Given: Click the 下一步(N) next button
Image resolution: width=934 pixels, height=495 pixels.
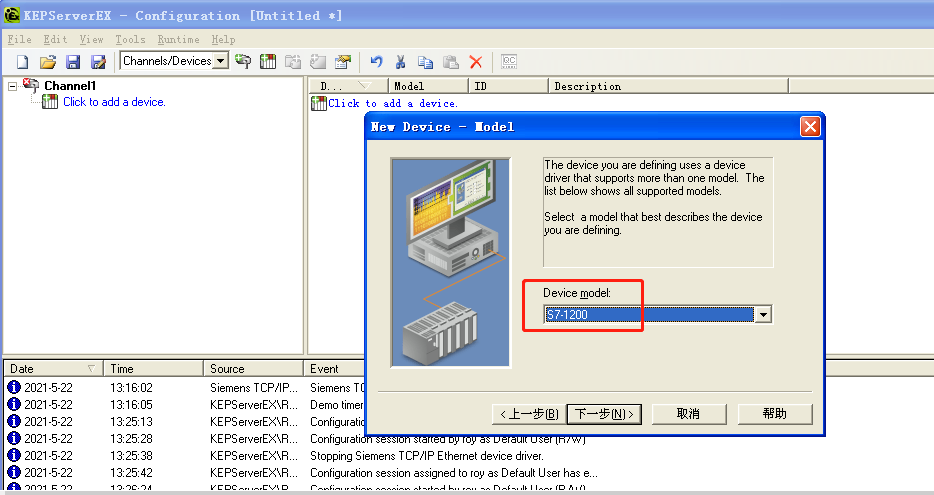Looking at the screenshot, I should [x=604, y=414].
